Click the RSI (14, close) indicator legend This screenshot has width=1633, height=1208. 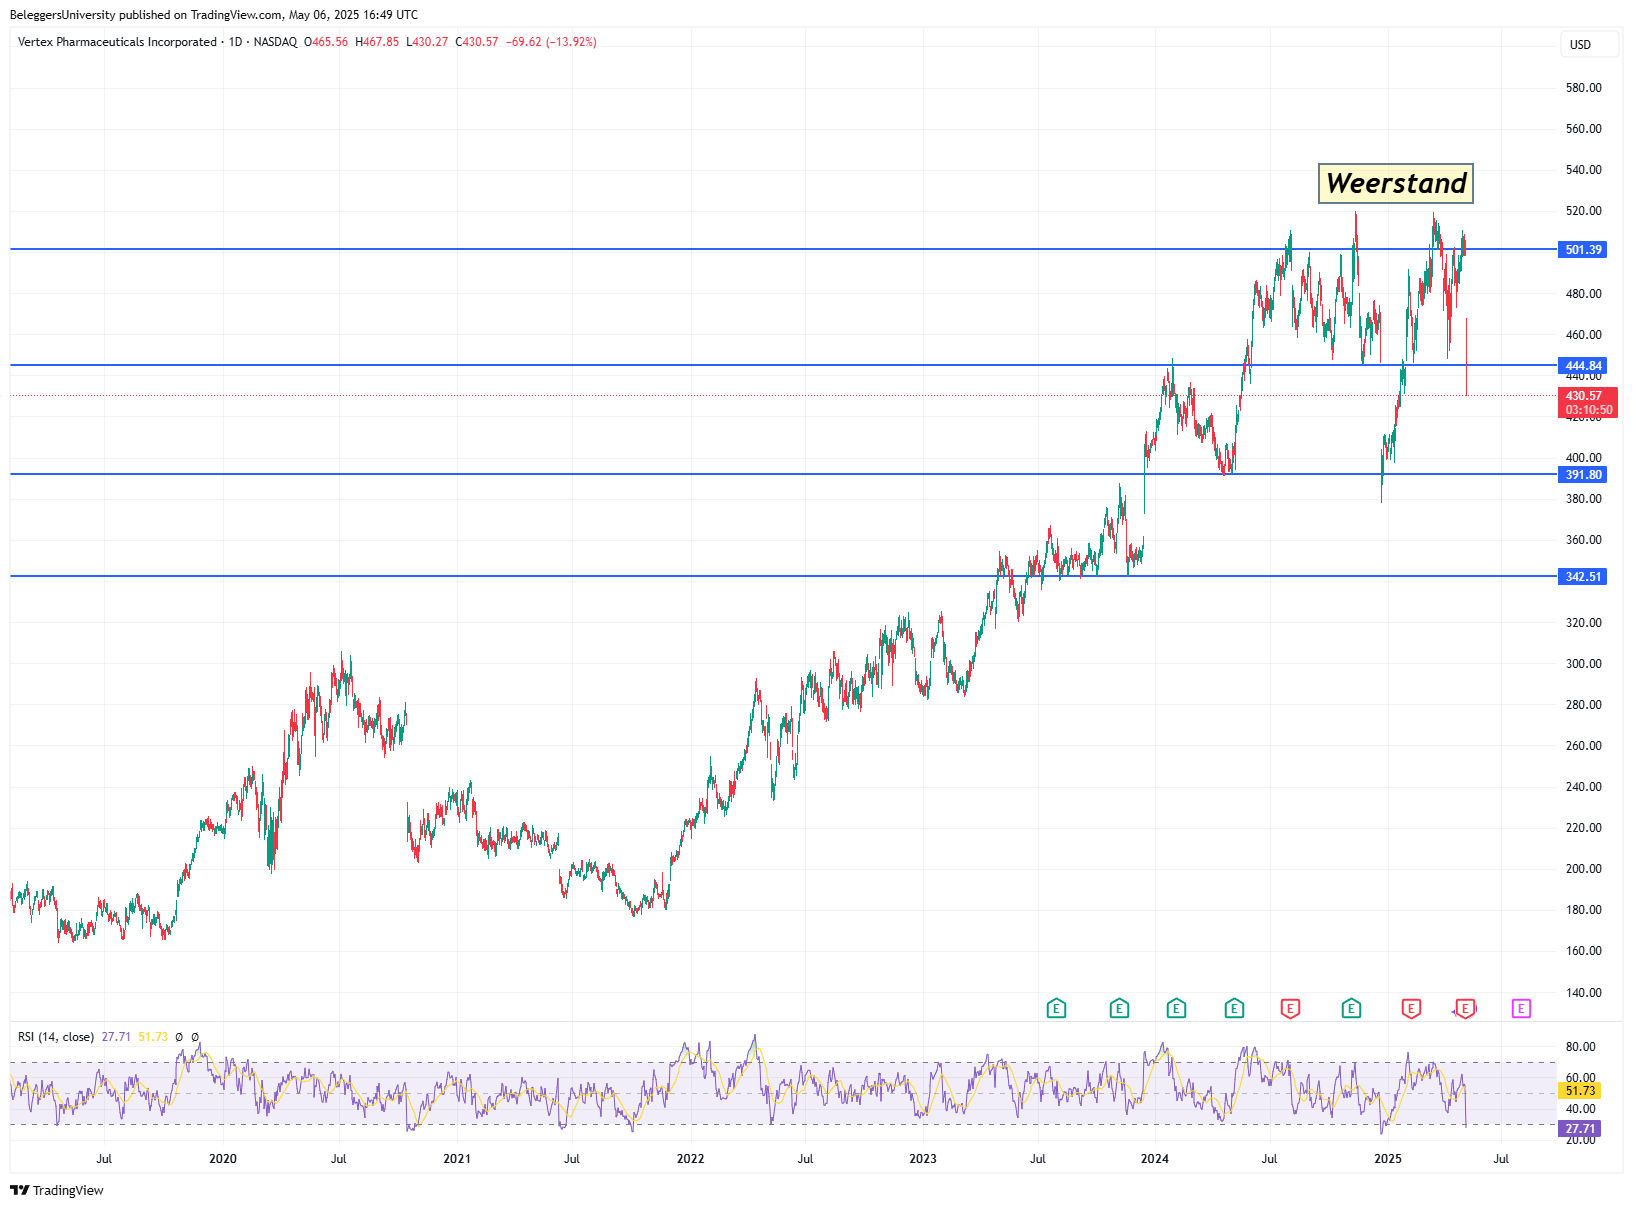(56, 1037)
